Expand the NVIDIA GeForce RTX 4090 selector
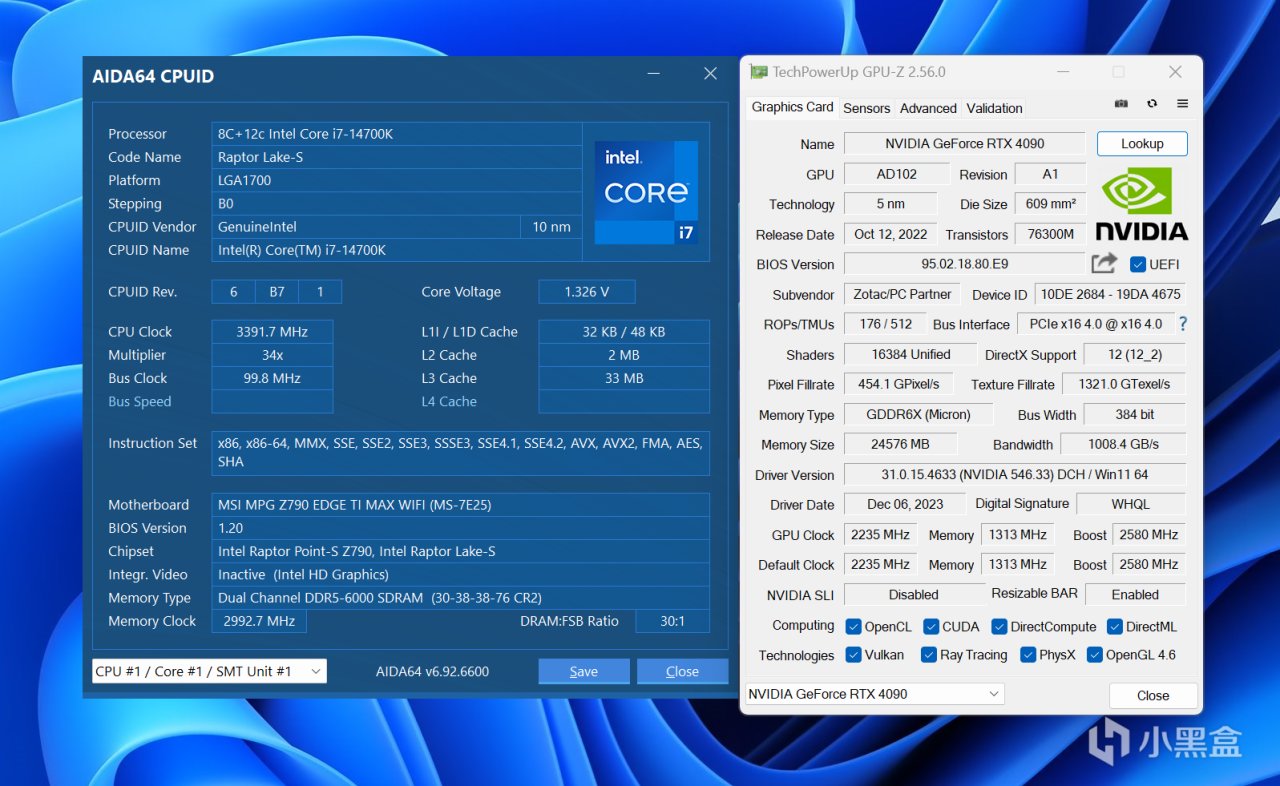 pyautogui.click(x=874, y=694)
